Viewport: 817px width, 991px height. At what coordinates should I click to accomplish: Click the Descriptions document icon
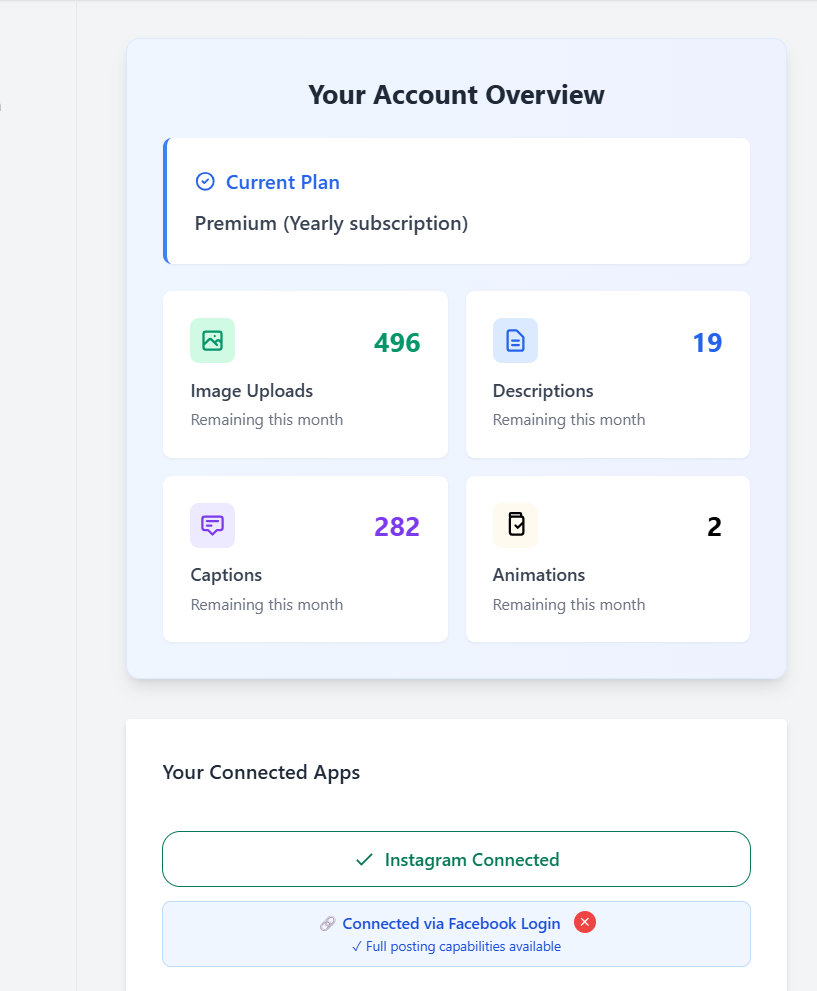click(x=515, y=340)
